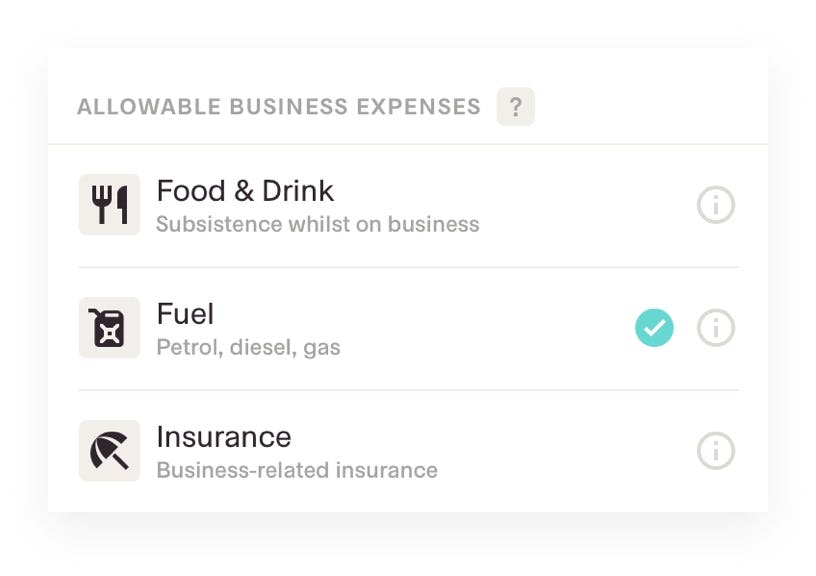Click the Business-related insurance description

tap(297, 470)
